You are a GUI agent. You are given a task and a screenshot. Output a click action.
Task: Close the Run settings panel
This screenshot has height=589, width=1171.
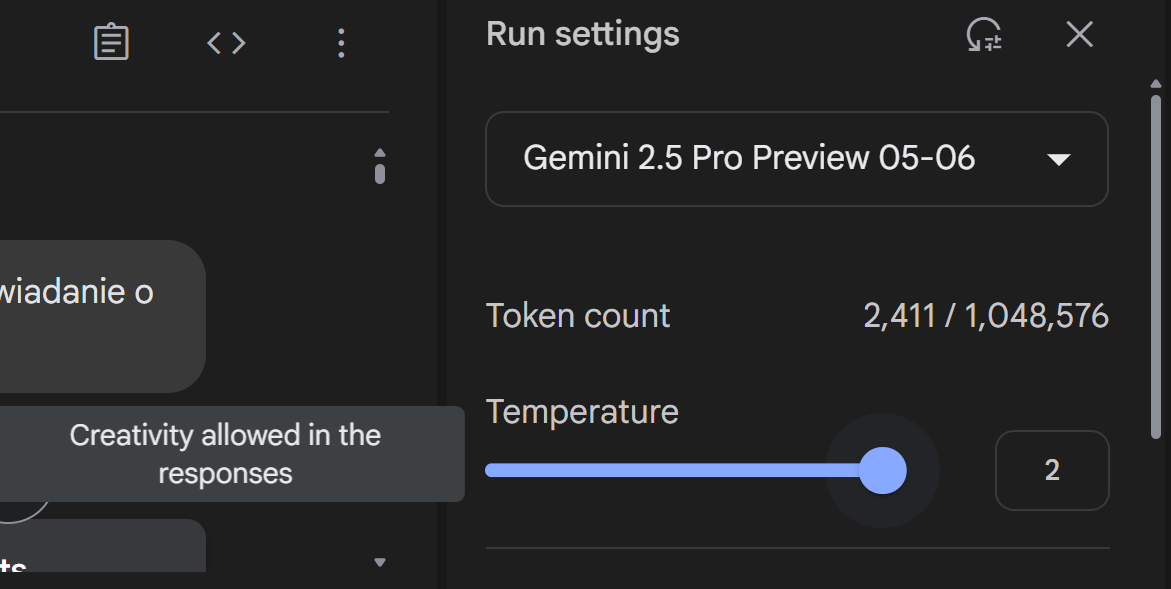coord(1079,35)
